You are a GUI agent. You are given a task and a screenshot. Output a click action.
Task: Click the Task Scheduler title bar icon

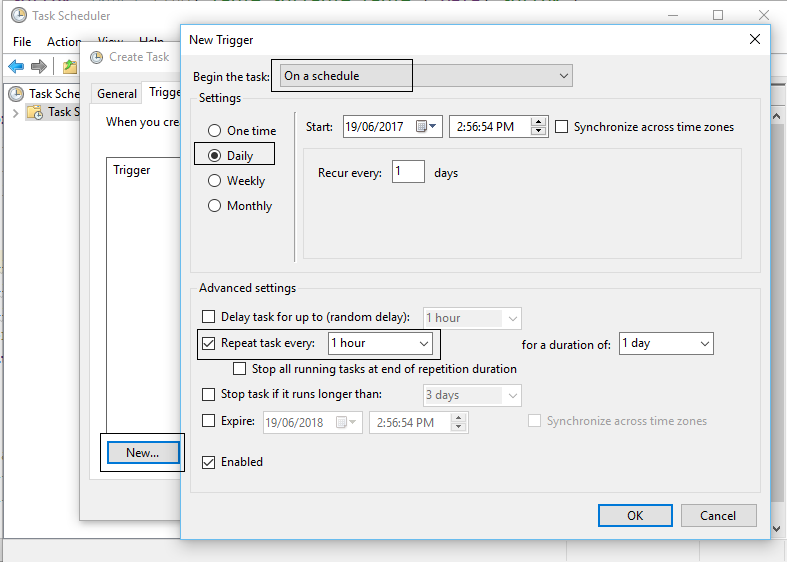pyautogui.click(x=19, y=16)
